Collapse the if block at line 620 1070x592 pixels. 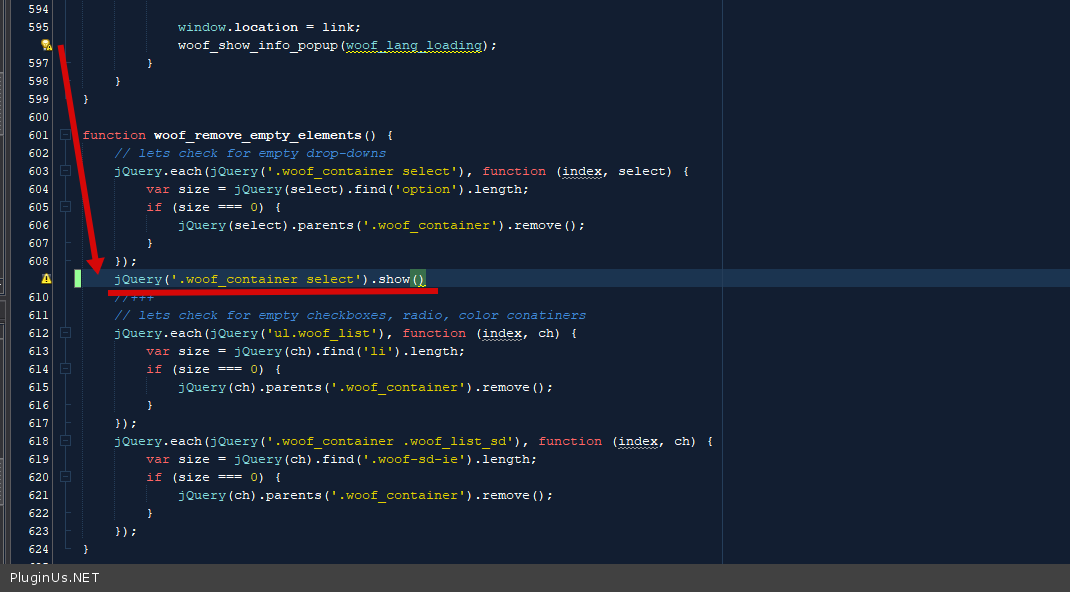tap(65, 477)
